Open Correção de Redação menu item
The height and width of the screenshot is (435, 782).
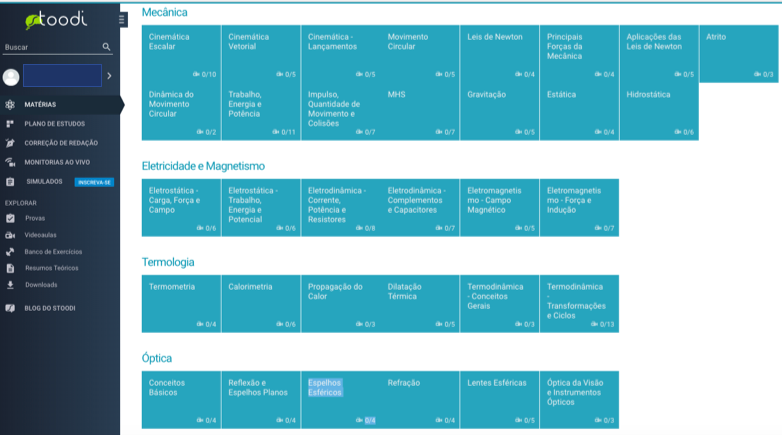coord(60,143)
